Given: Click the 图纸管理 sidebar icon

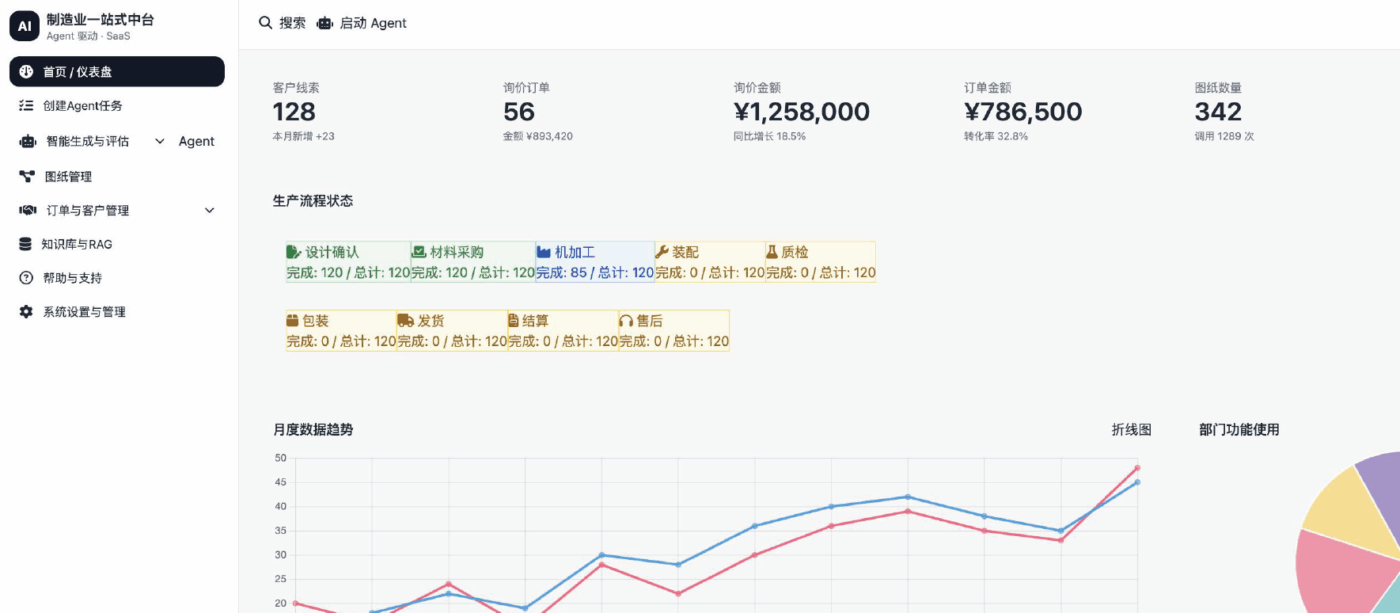Looking at the screenshot, I should pyautogui.click(x=27, y=176).
